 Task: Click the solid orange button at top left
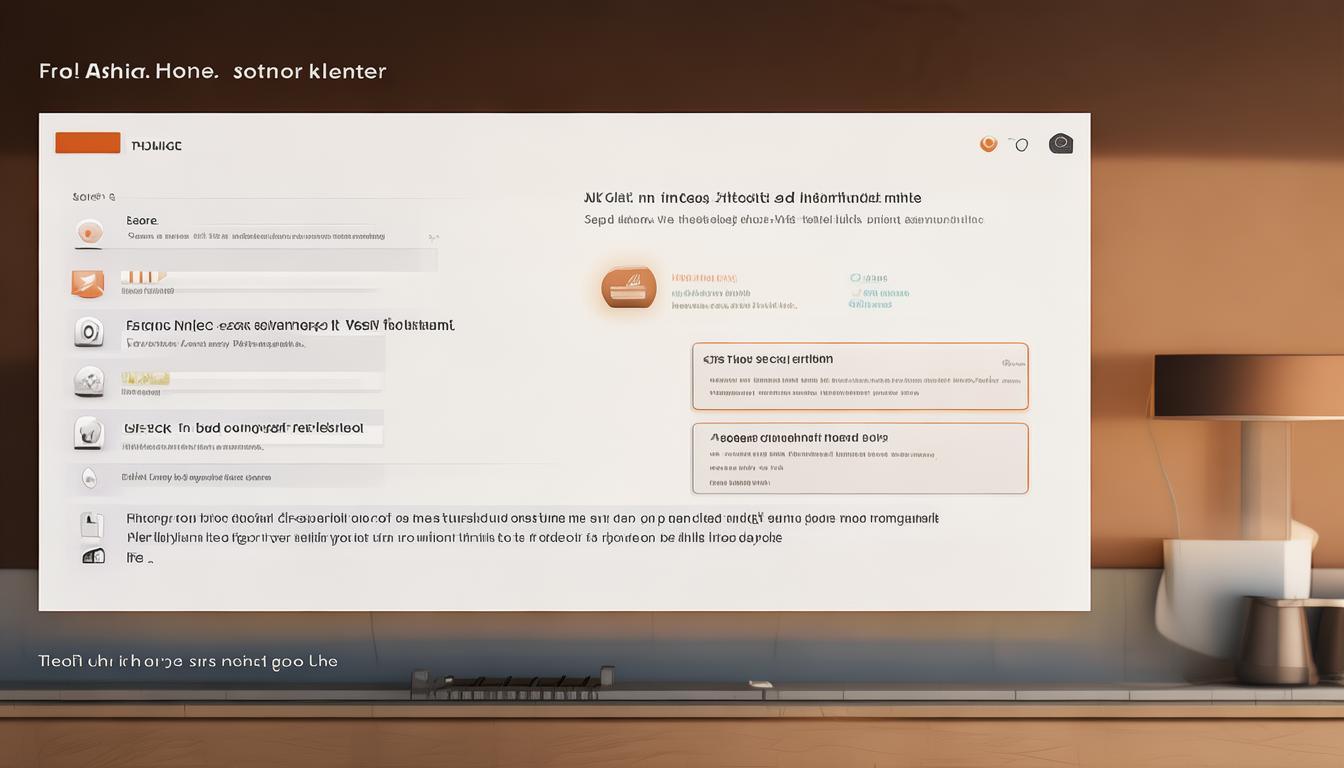(x=88, y=143)
